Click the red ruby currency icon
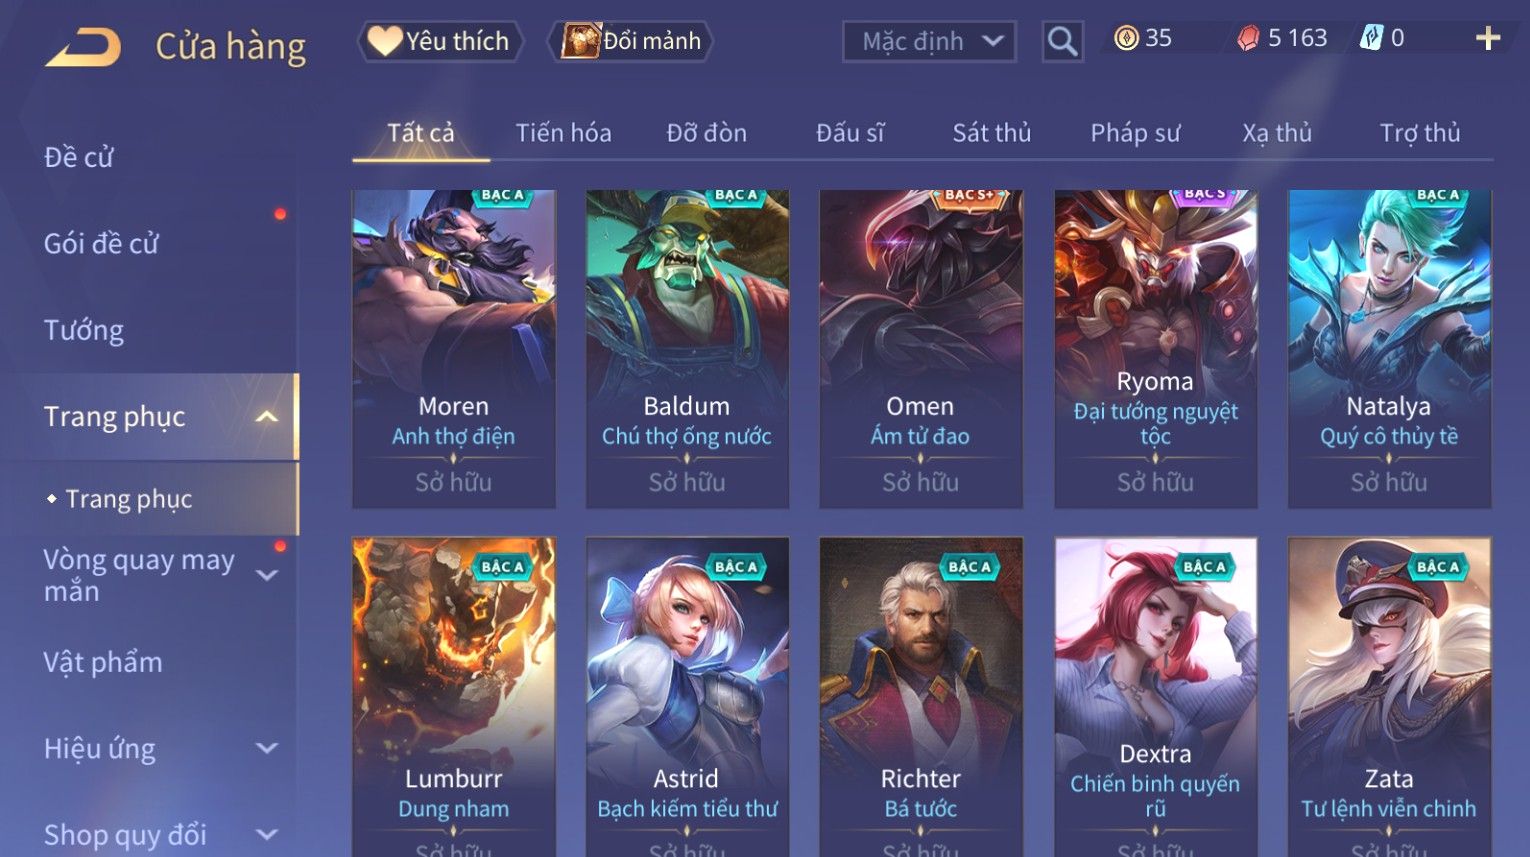 pos(1248,39)
